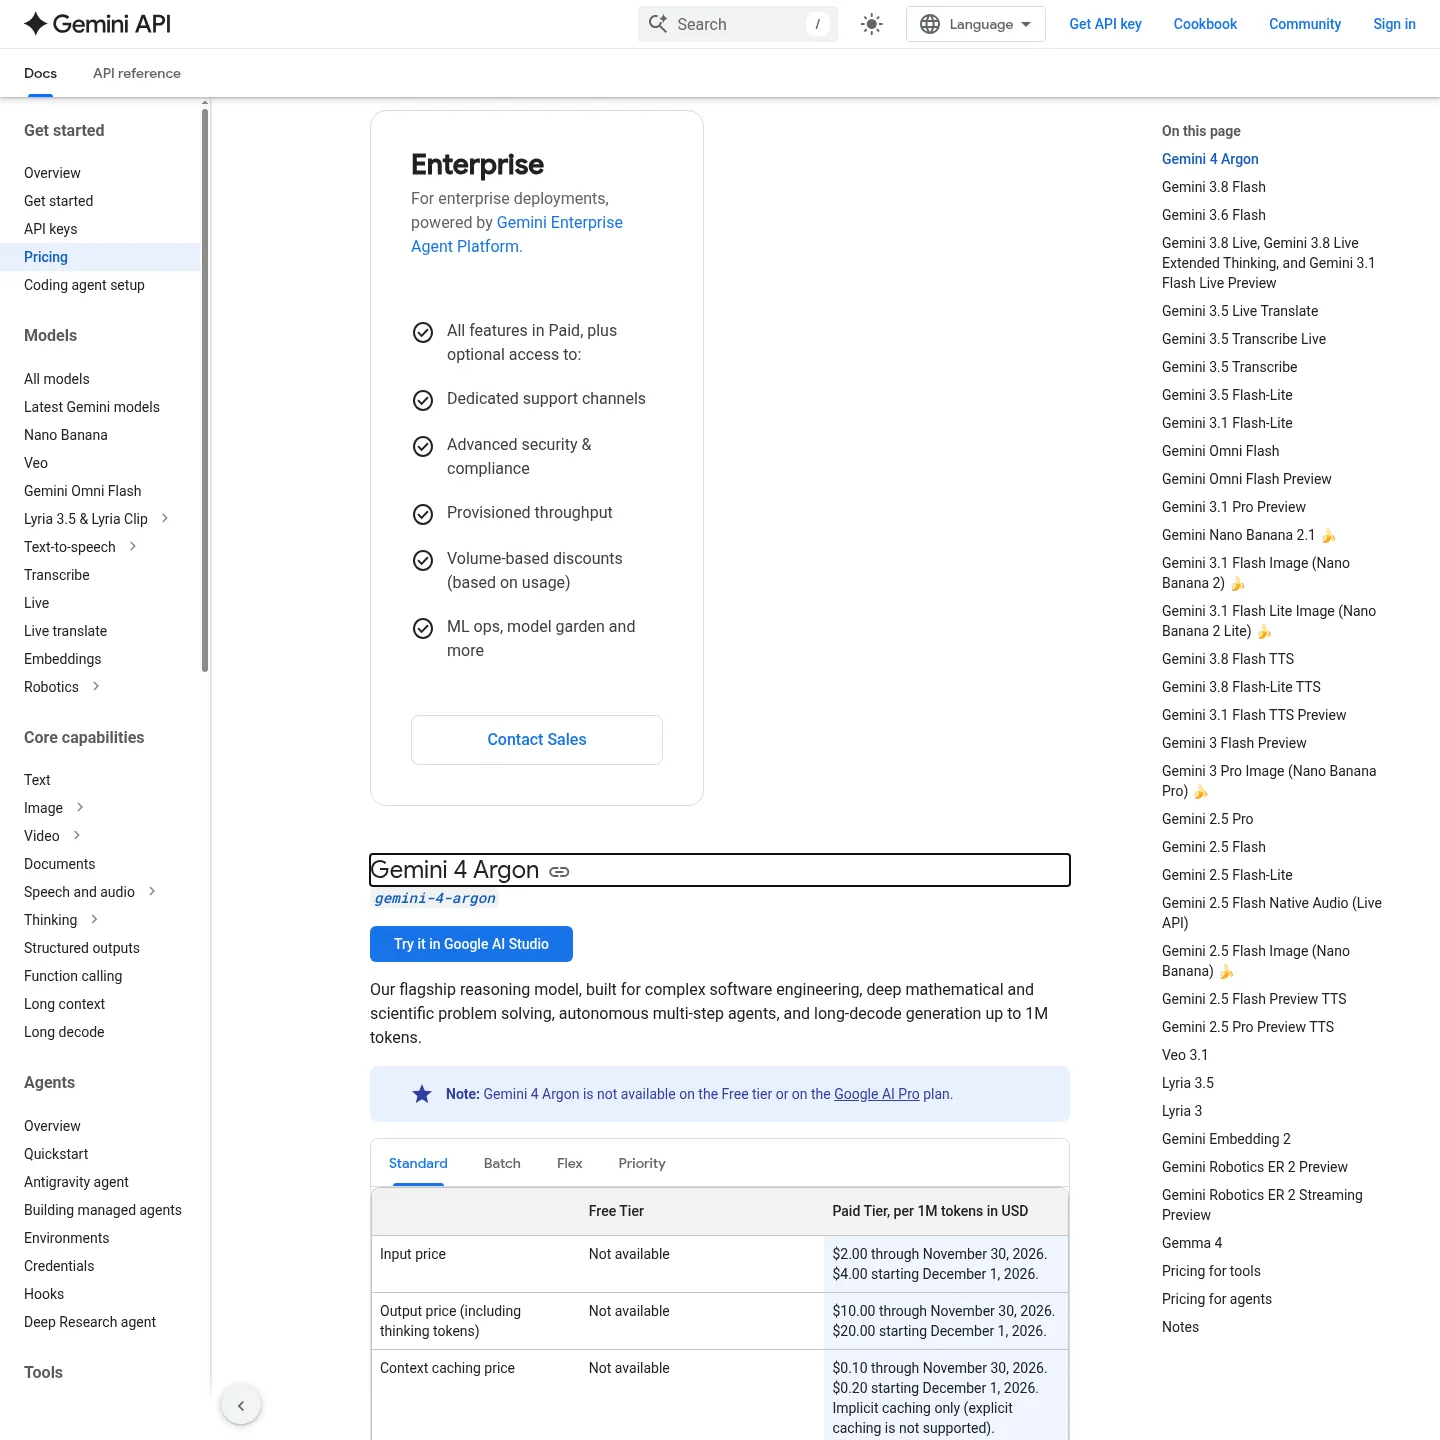The height and width of the screenshot is (1440, 1440).
Task: Switch to the API reference tab
Action: pyautogui.click(x=137, y=73)
